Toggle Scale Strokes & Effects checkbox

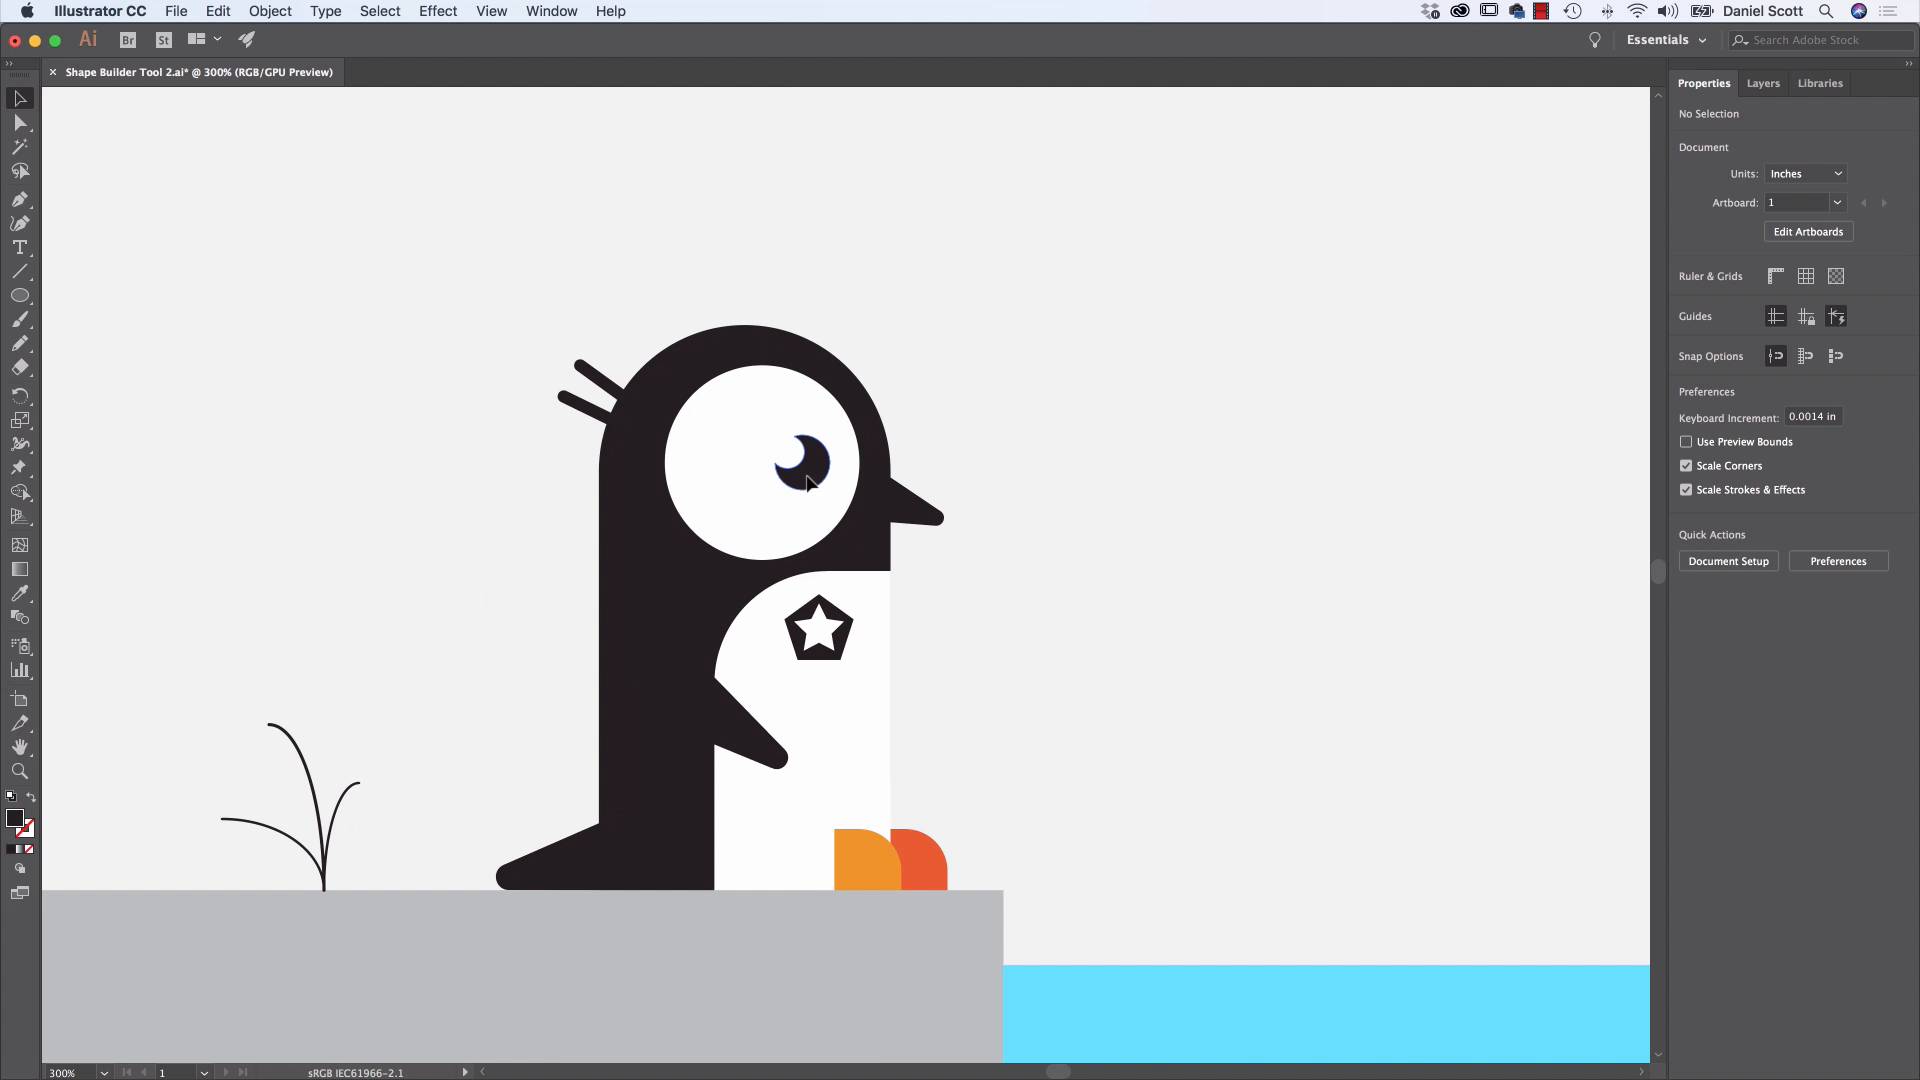tap(1685, 489)
